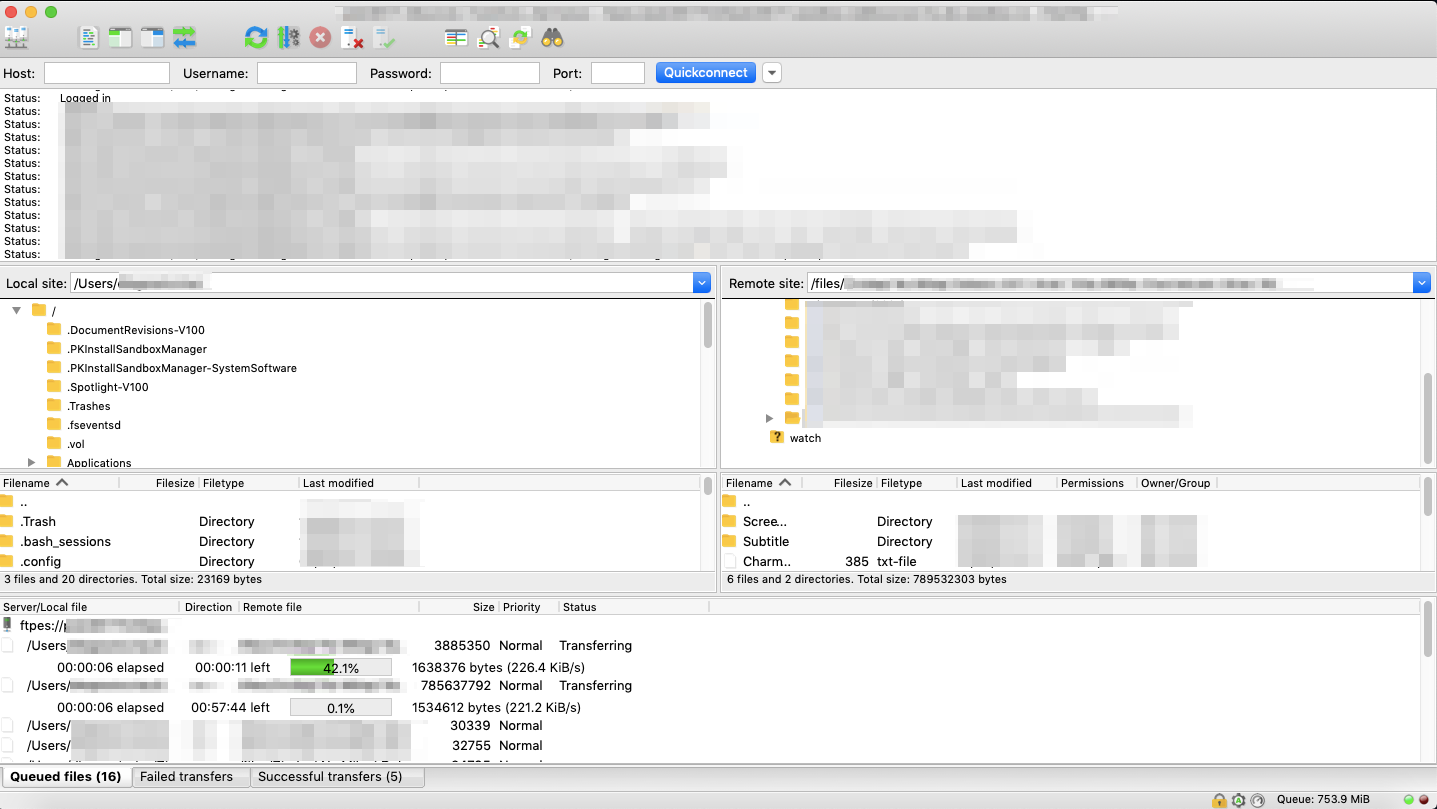Screen dimensions: 1437x809
Task: Toggle the transfer queue display
Action: 184,38
